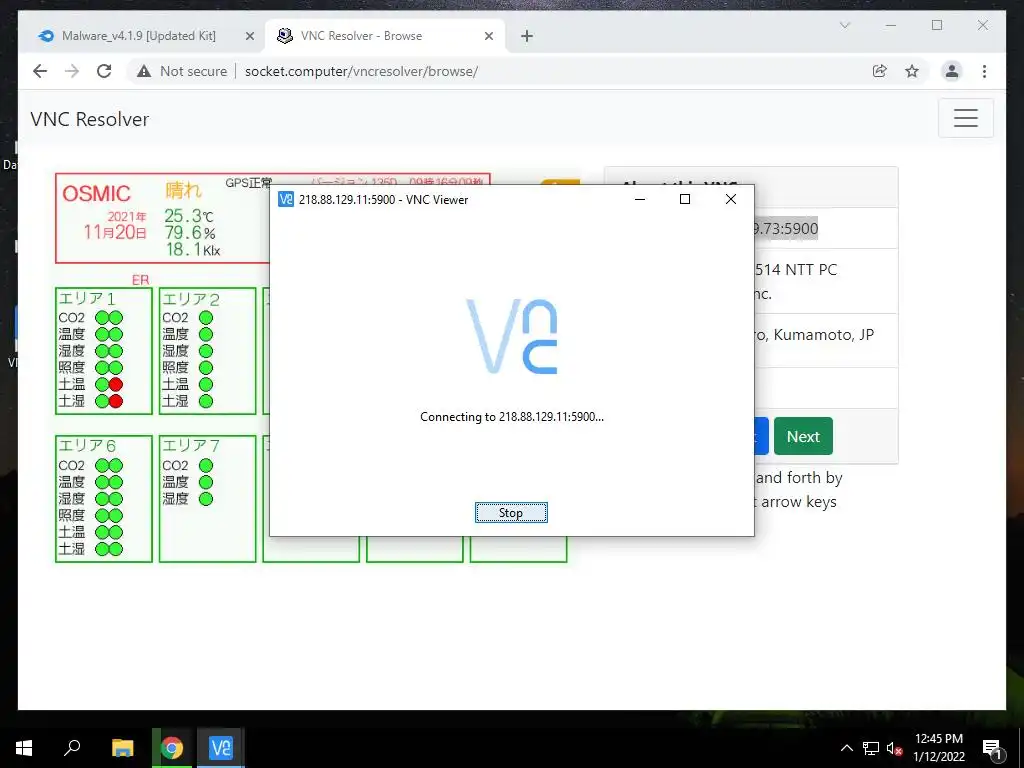
Task: Reload the VNC Resolver page
Action: pos(104,71)
